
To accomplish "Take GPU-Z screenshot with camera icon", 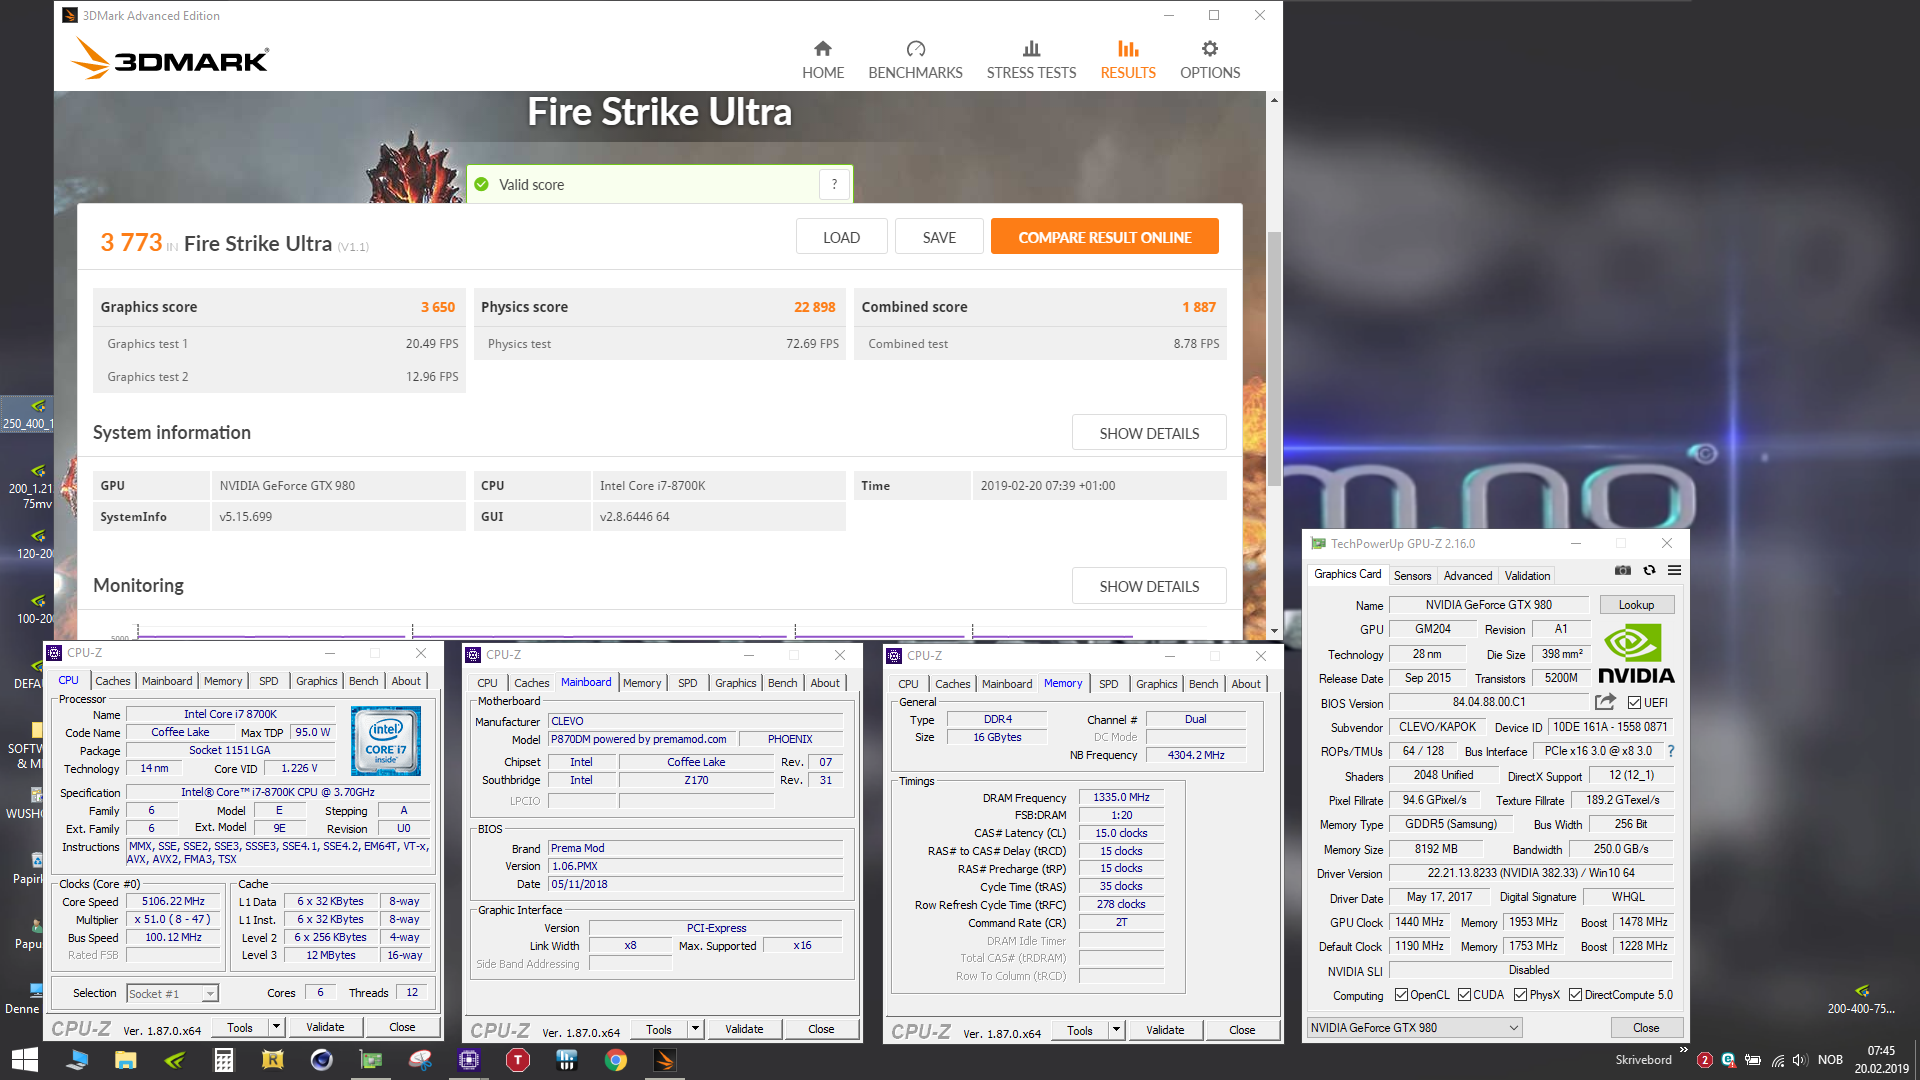I will click(x=1622, y=571).
